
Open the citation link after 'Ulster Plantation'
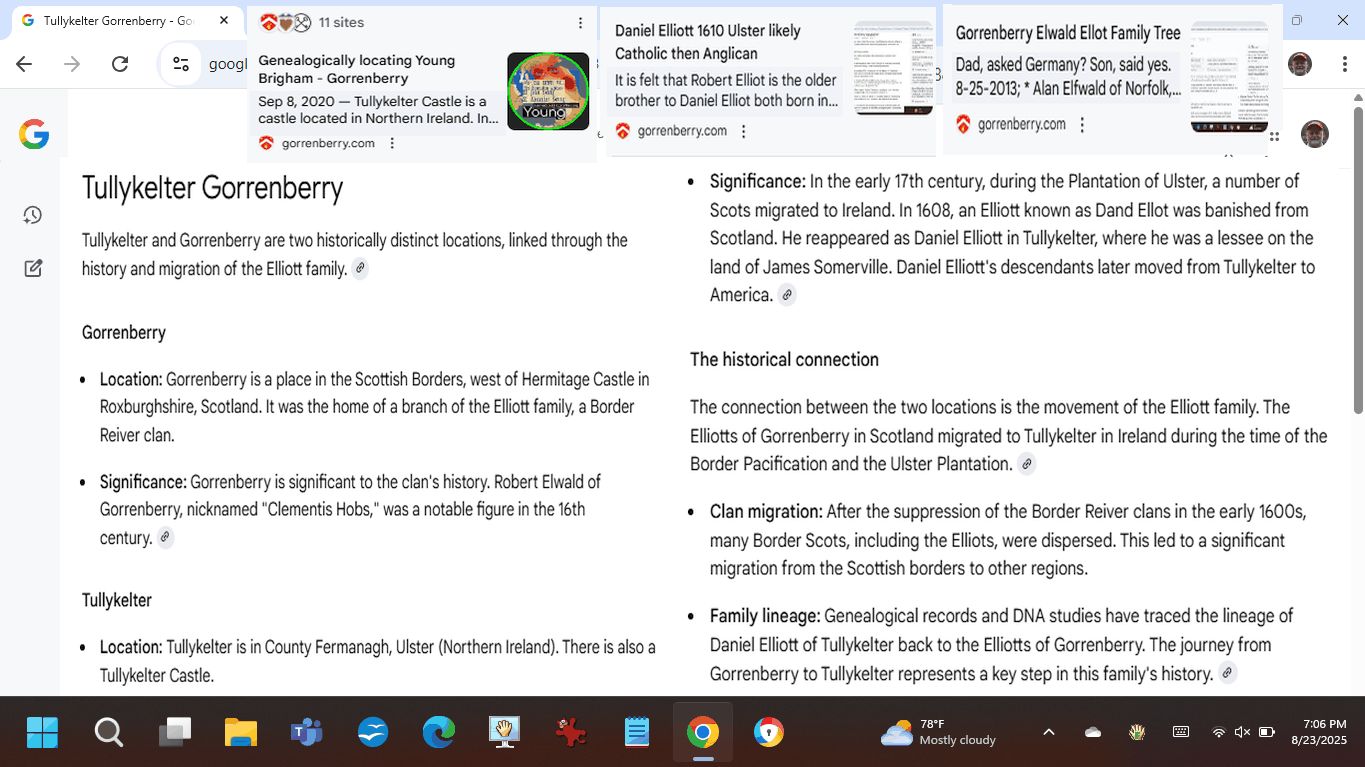(x=1026, y=464)
